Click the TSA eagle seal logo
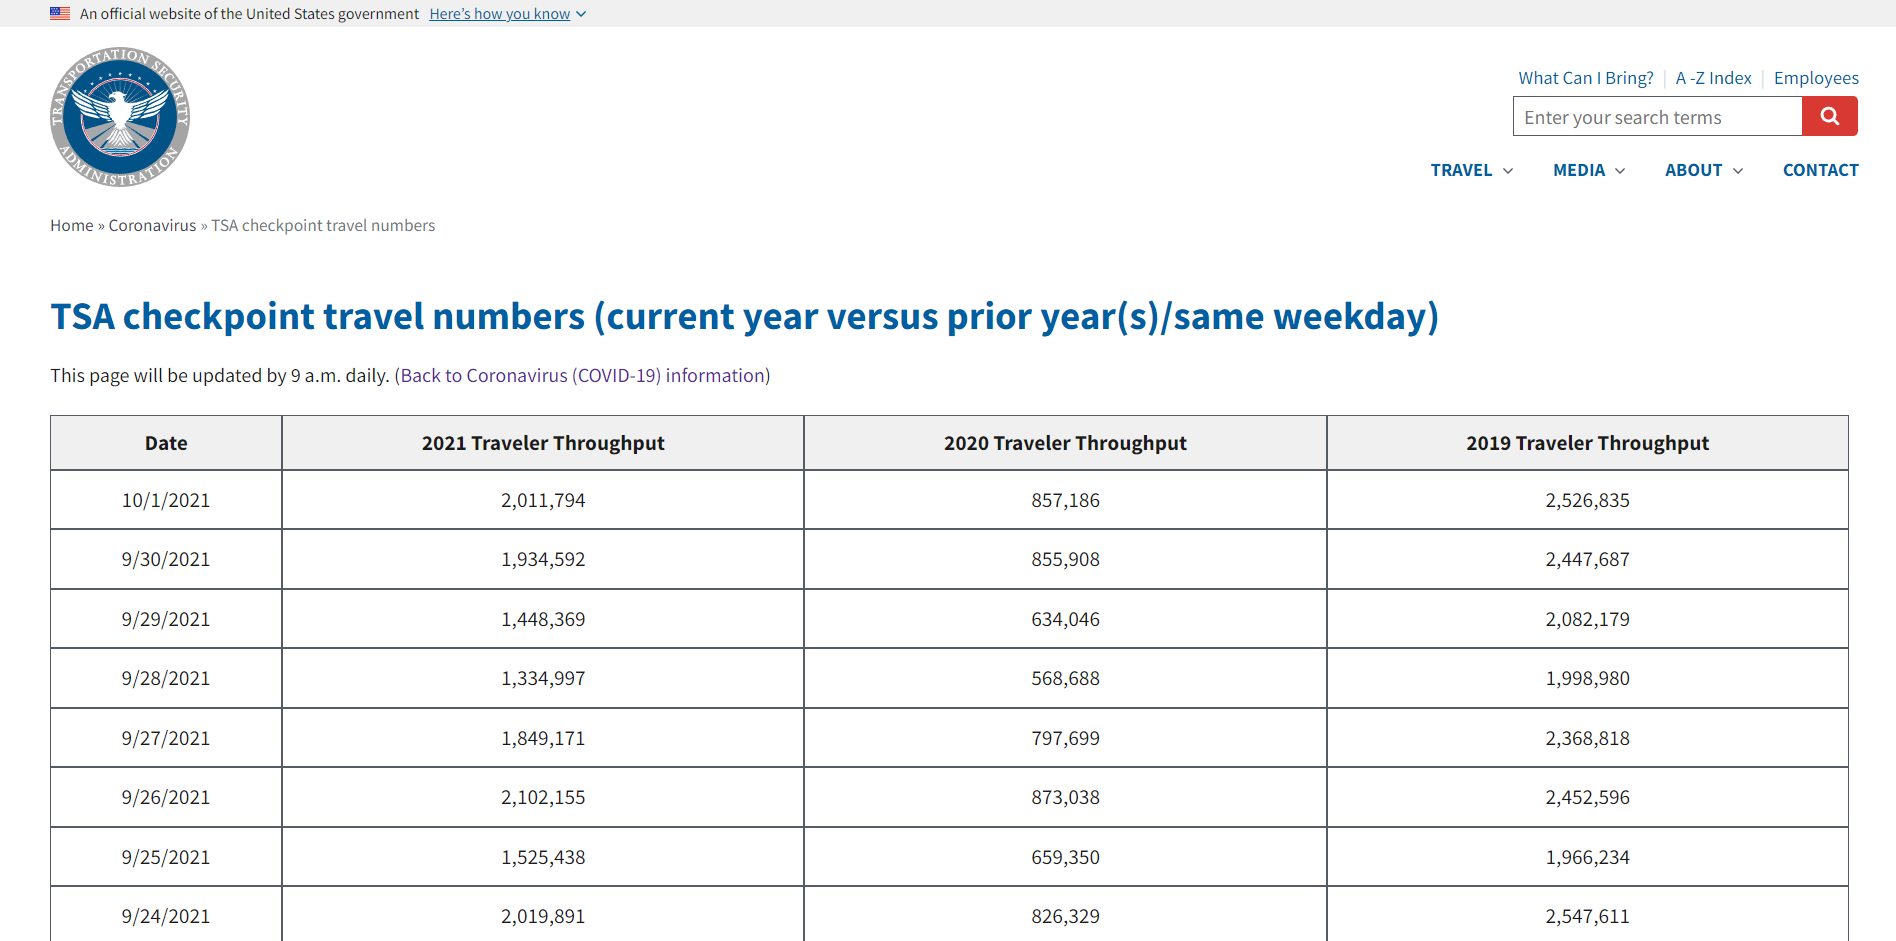Viewport: 1896px width, 941px height. click(x=120, y=117)
